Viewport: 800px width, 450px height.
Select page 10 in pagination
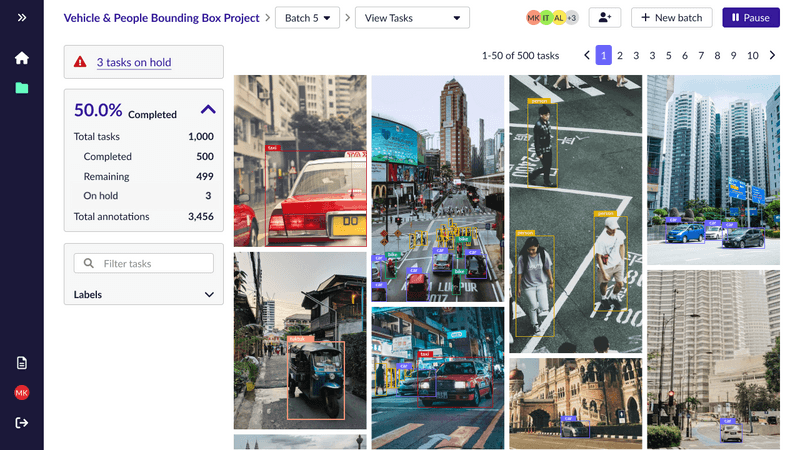753,55
